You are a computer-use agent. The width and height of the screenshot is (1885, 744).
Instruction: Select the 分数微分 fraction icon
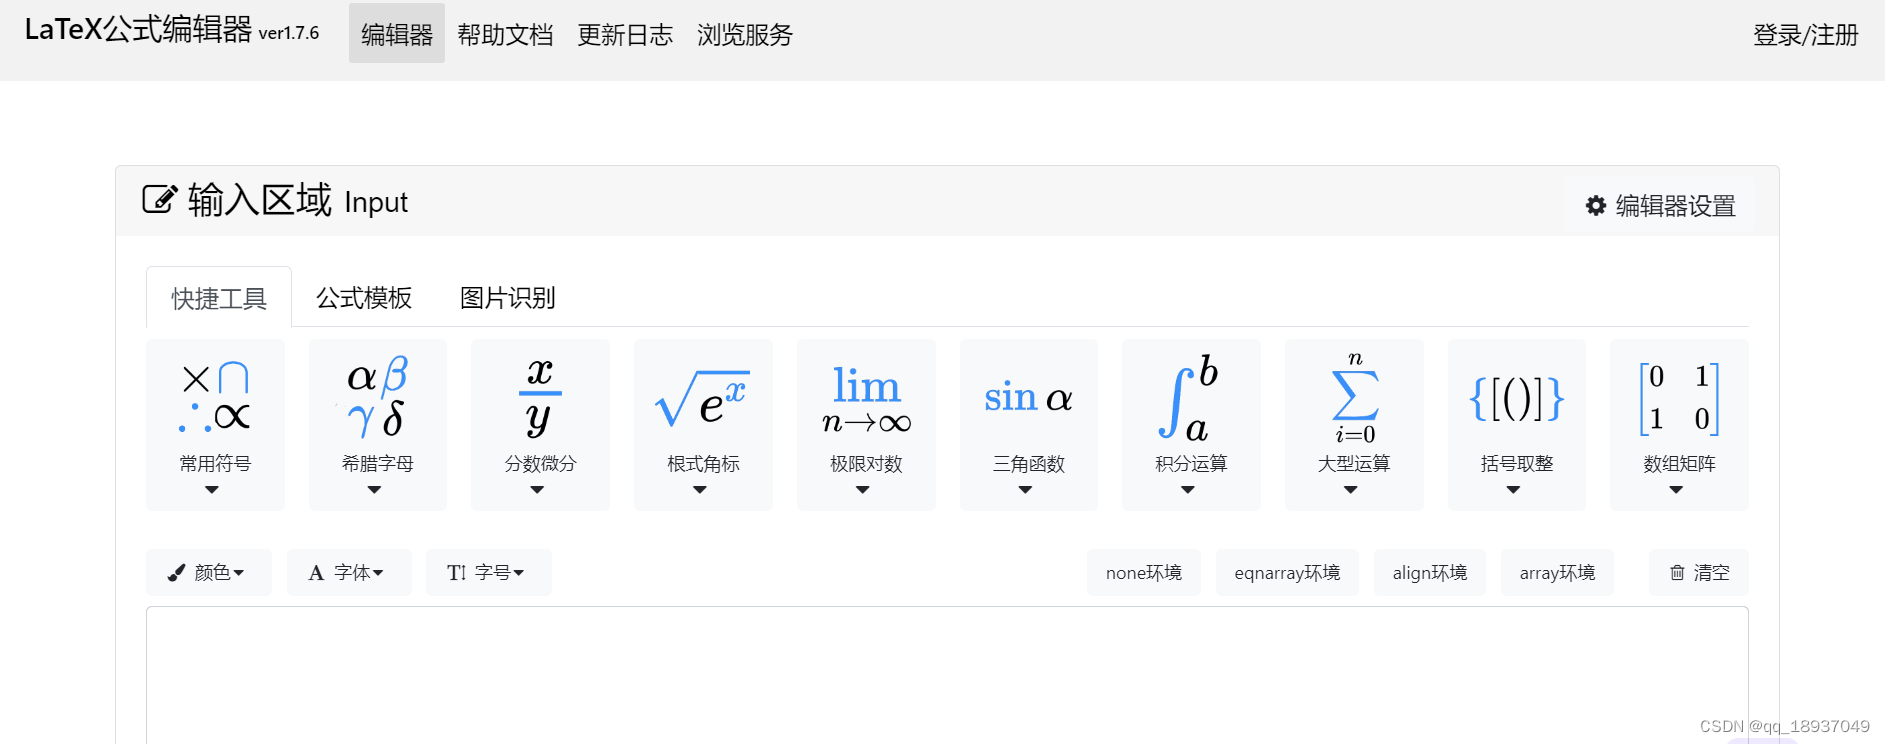tap(540, 397)
